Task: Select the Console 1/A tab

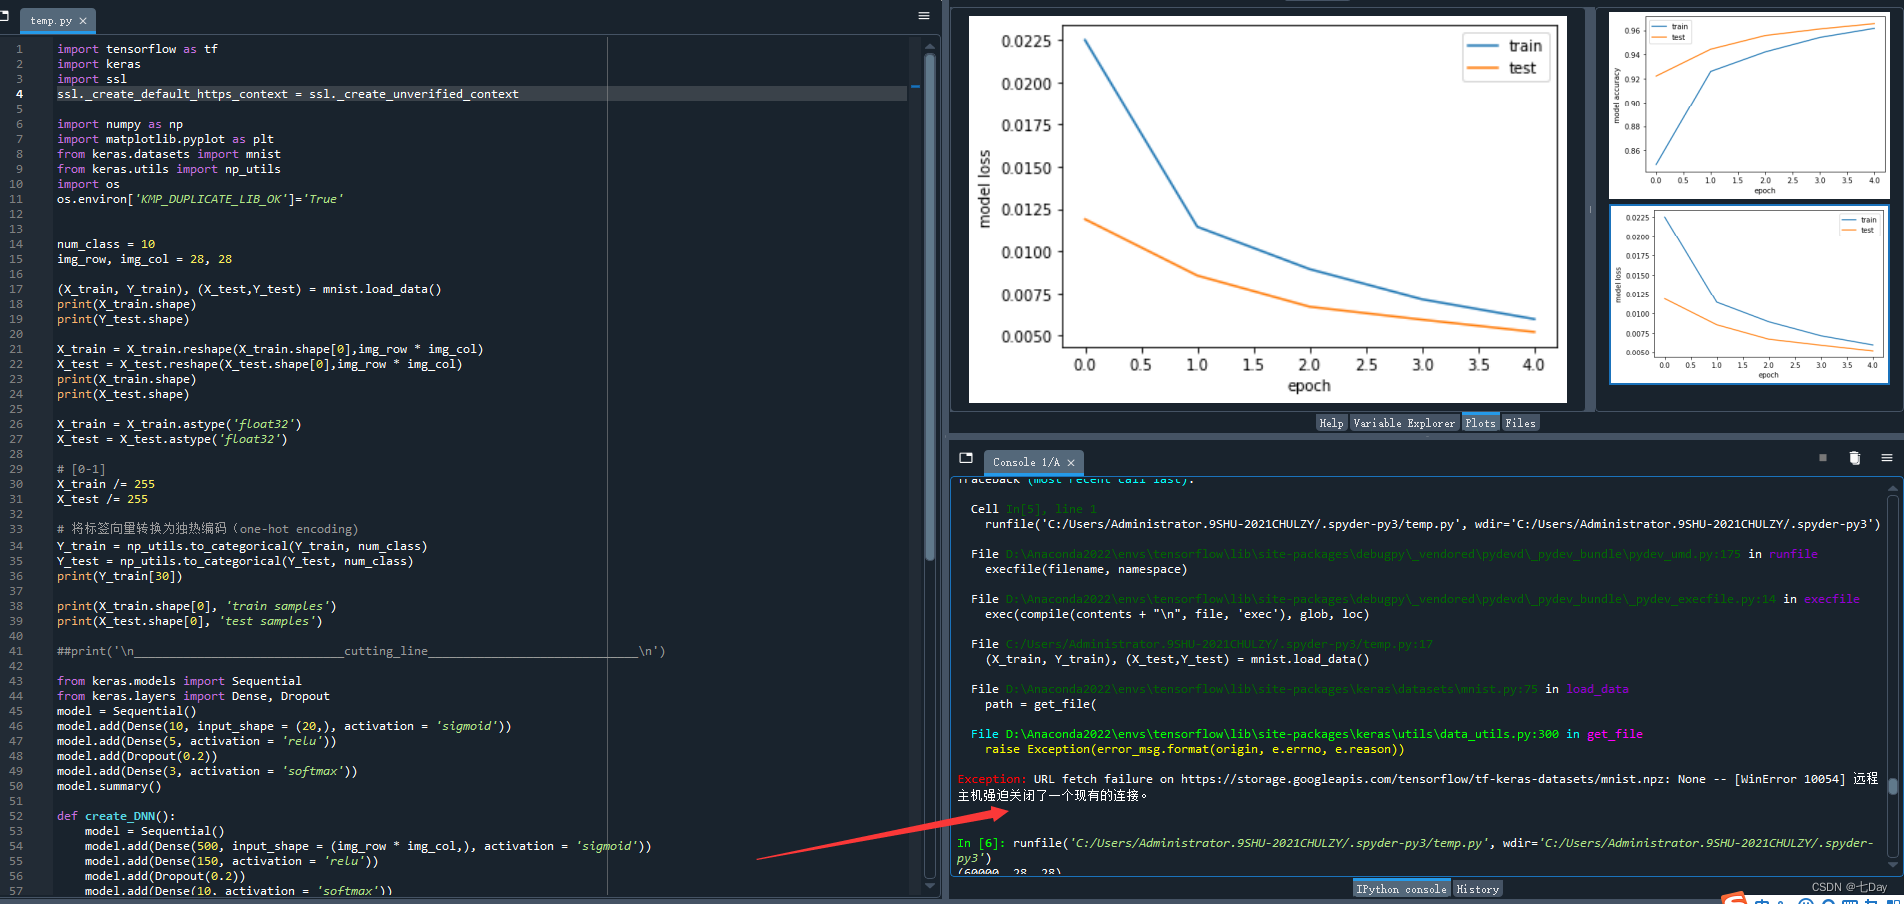Action: click(x=1033, y=462)
